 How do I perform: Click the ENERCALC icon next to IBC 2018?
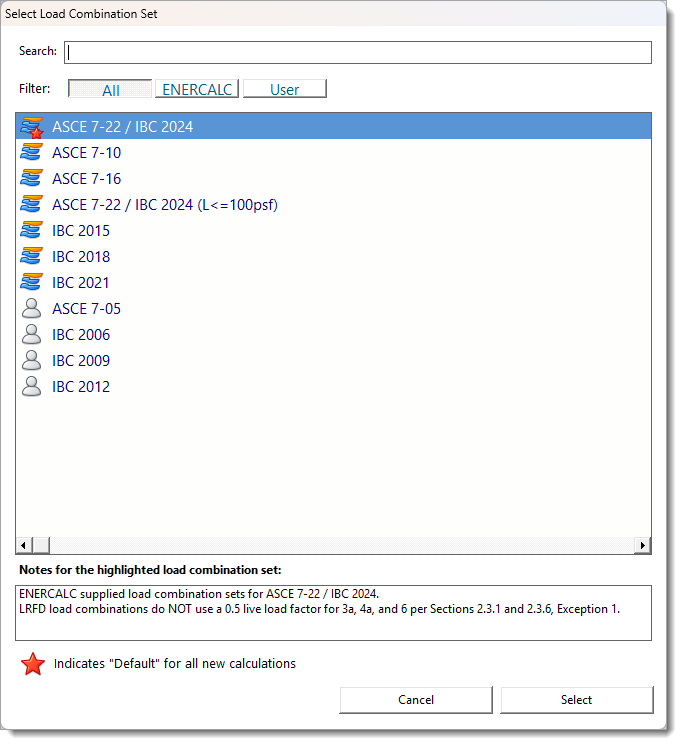click(32, 257)
